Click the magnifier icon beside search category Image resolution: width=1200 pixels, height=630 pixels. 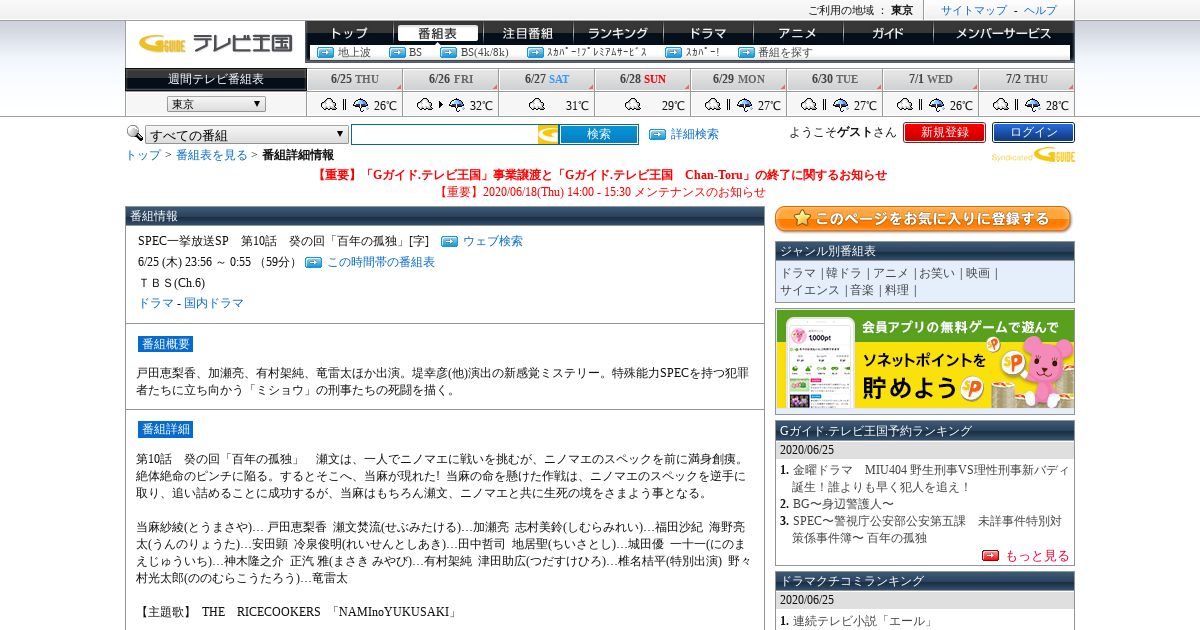[134, 133]
